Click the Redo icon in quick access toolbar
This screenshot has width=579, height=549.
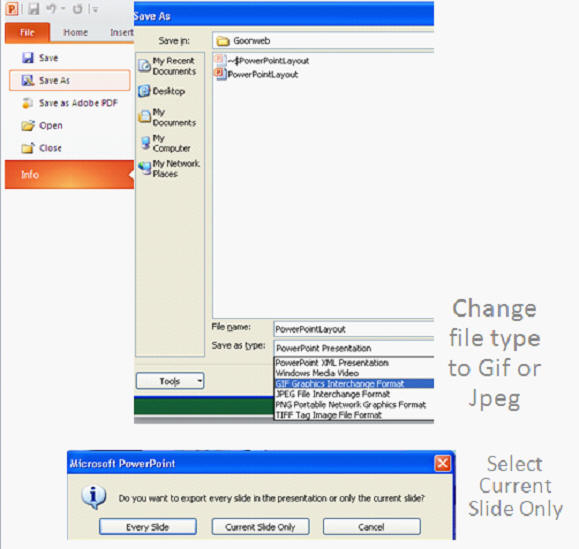77,9
